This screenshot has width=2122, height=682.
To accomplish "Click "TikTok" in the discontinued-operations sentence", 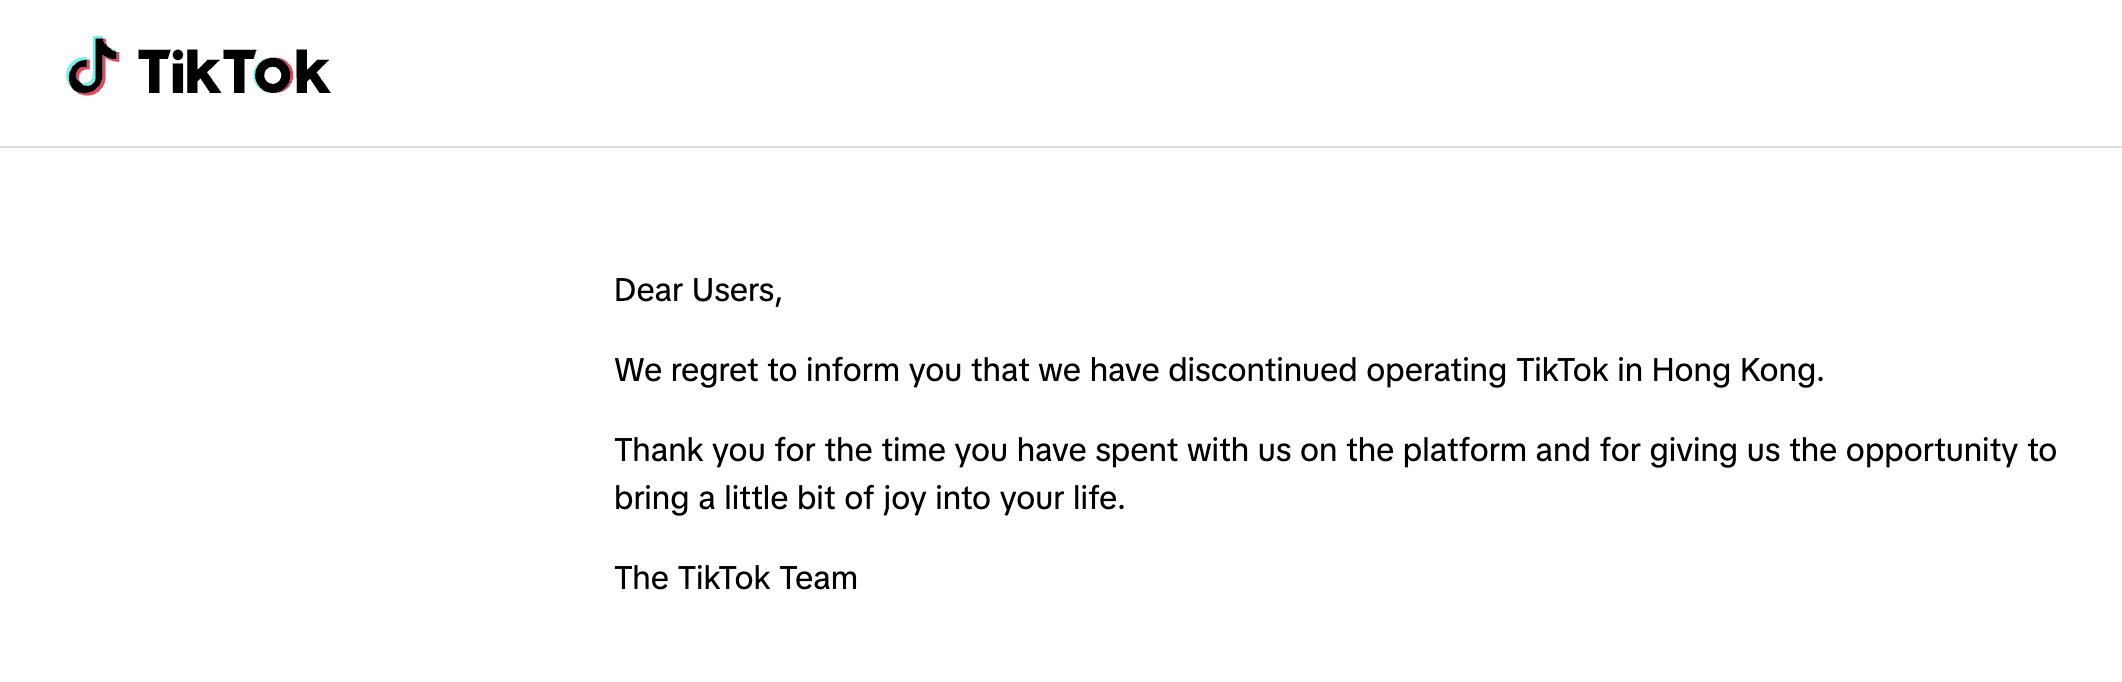I will [1561, 370].
